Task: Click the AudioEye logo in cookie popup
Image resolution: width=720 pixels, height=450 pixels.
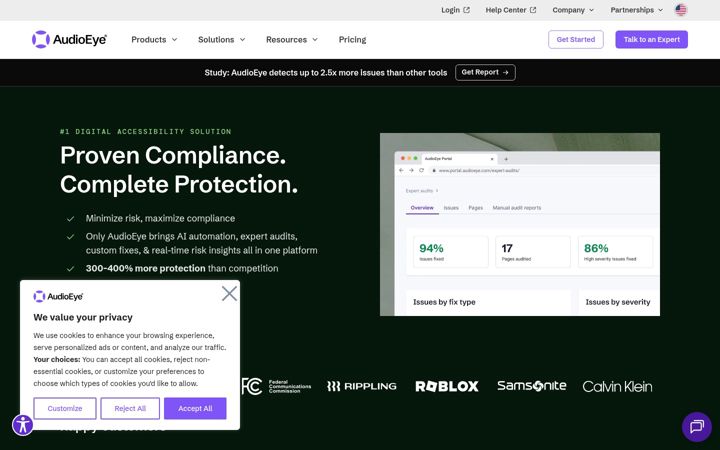Action: (58, 297)
